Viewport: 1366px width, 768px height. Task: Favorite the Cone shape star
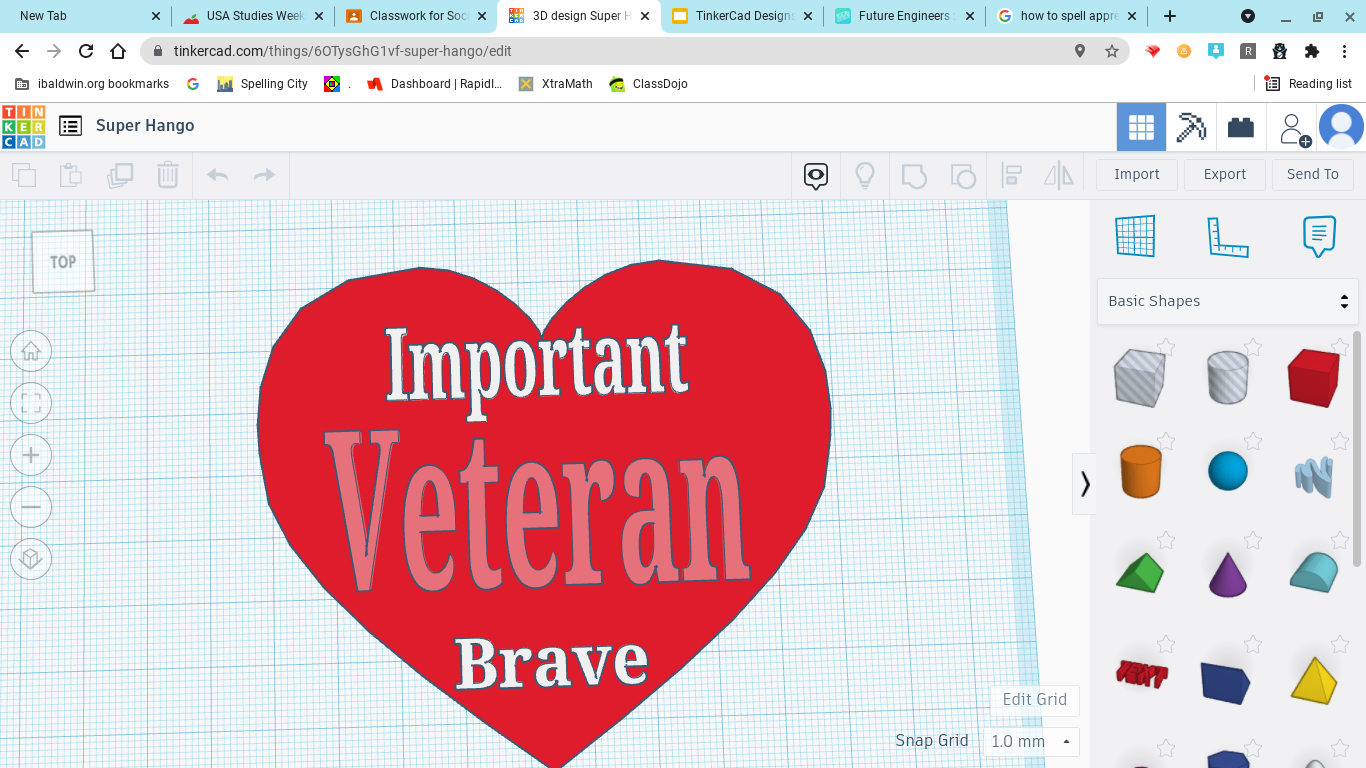1253,541
